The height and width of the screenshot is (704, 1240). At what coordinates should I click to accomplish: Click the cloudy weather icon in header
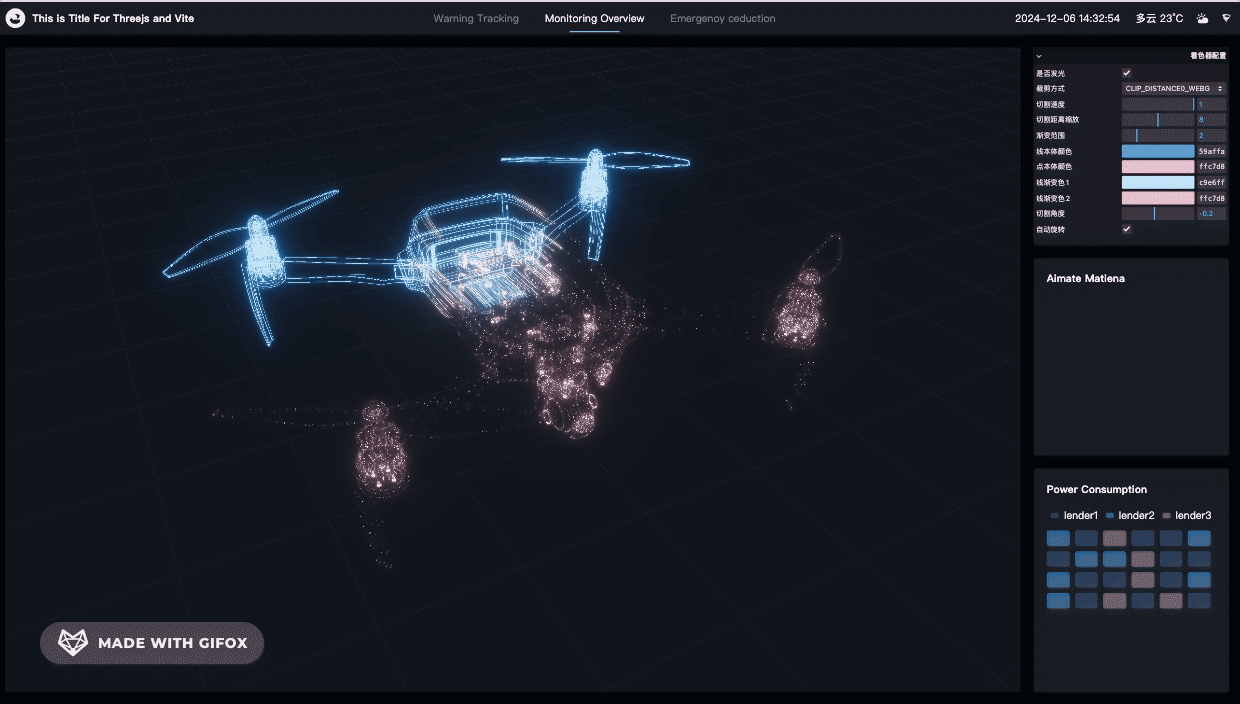point(1203,18)
